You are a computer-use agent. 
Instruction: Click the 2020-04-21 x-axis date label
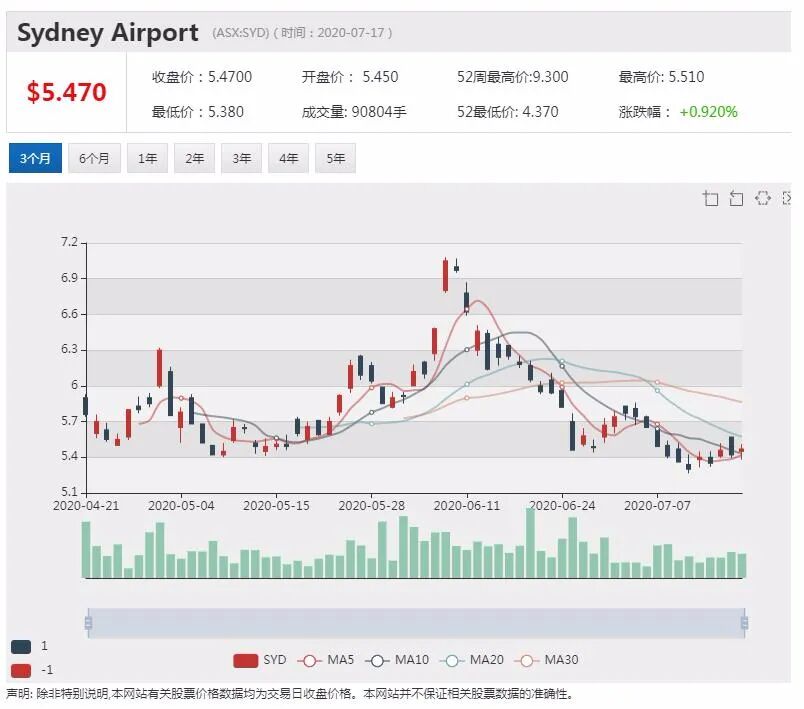pos(86,506)
